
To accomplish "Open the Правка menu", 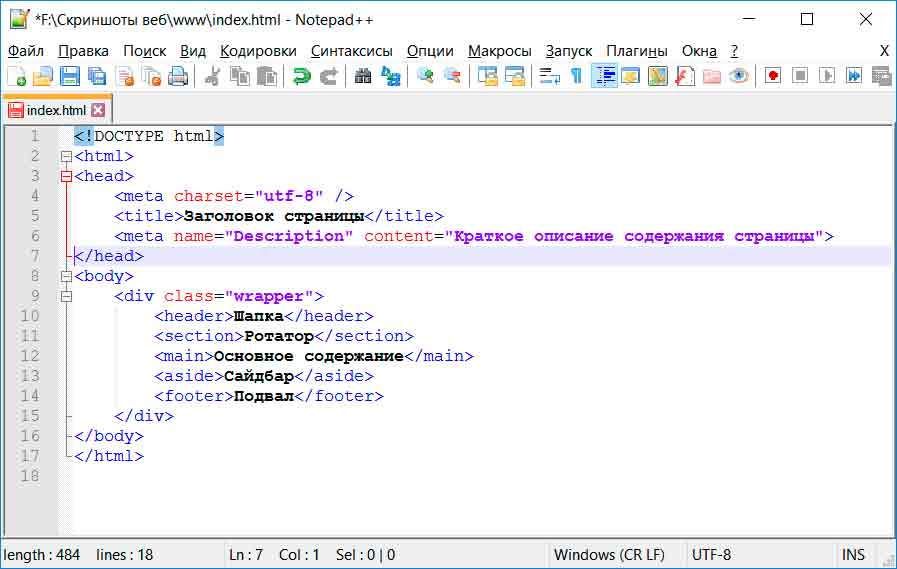I will pyautogui.click(x=83, y=51).
